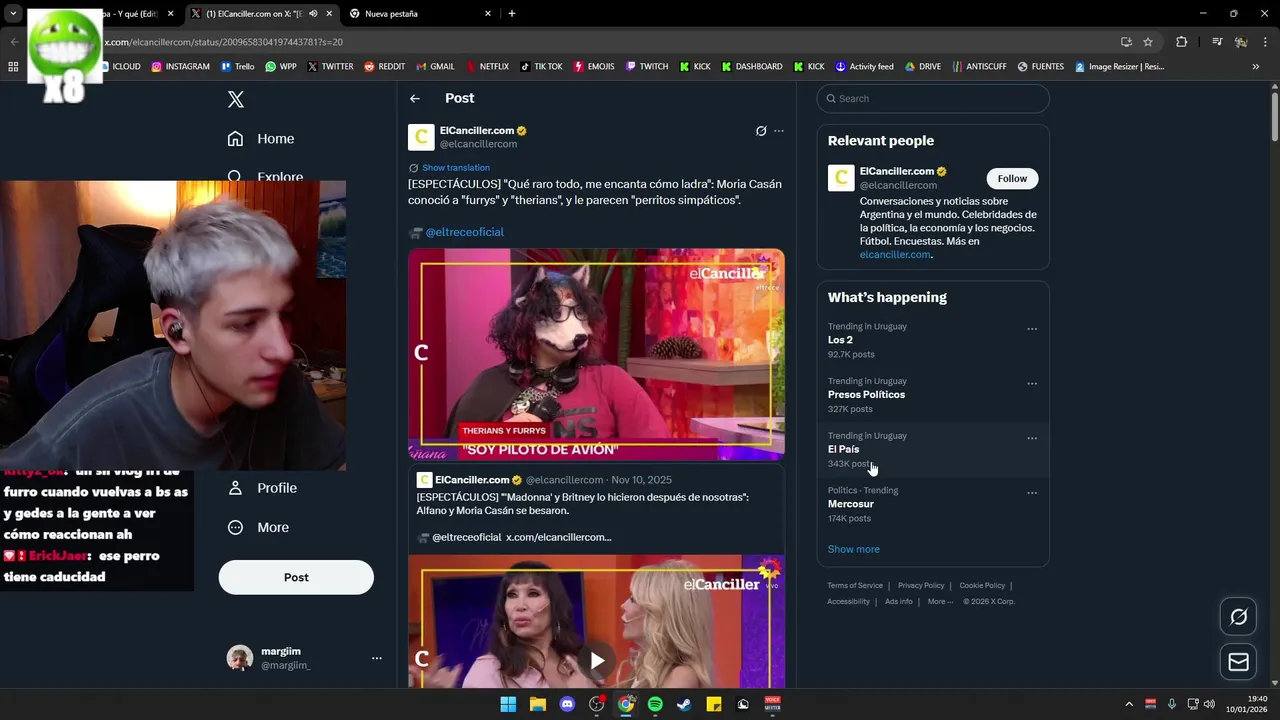1280x720 pixels.
Task: Open Accessibility footer link
Action: 848,602
